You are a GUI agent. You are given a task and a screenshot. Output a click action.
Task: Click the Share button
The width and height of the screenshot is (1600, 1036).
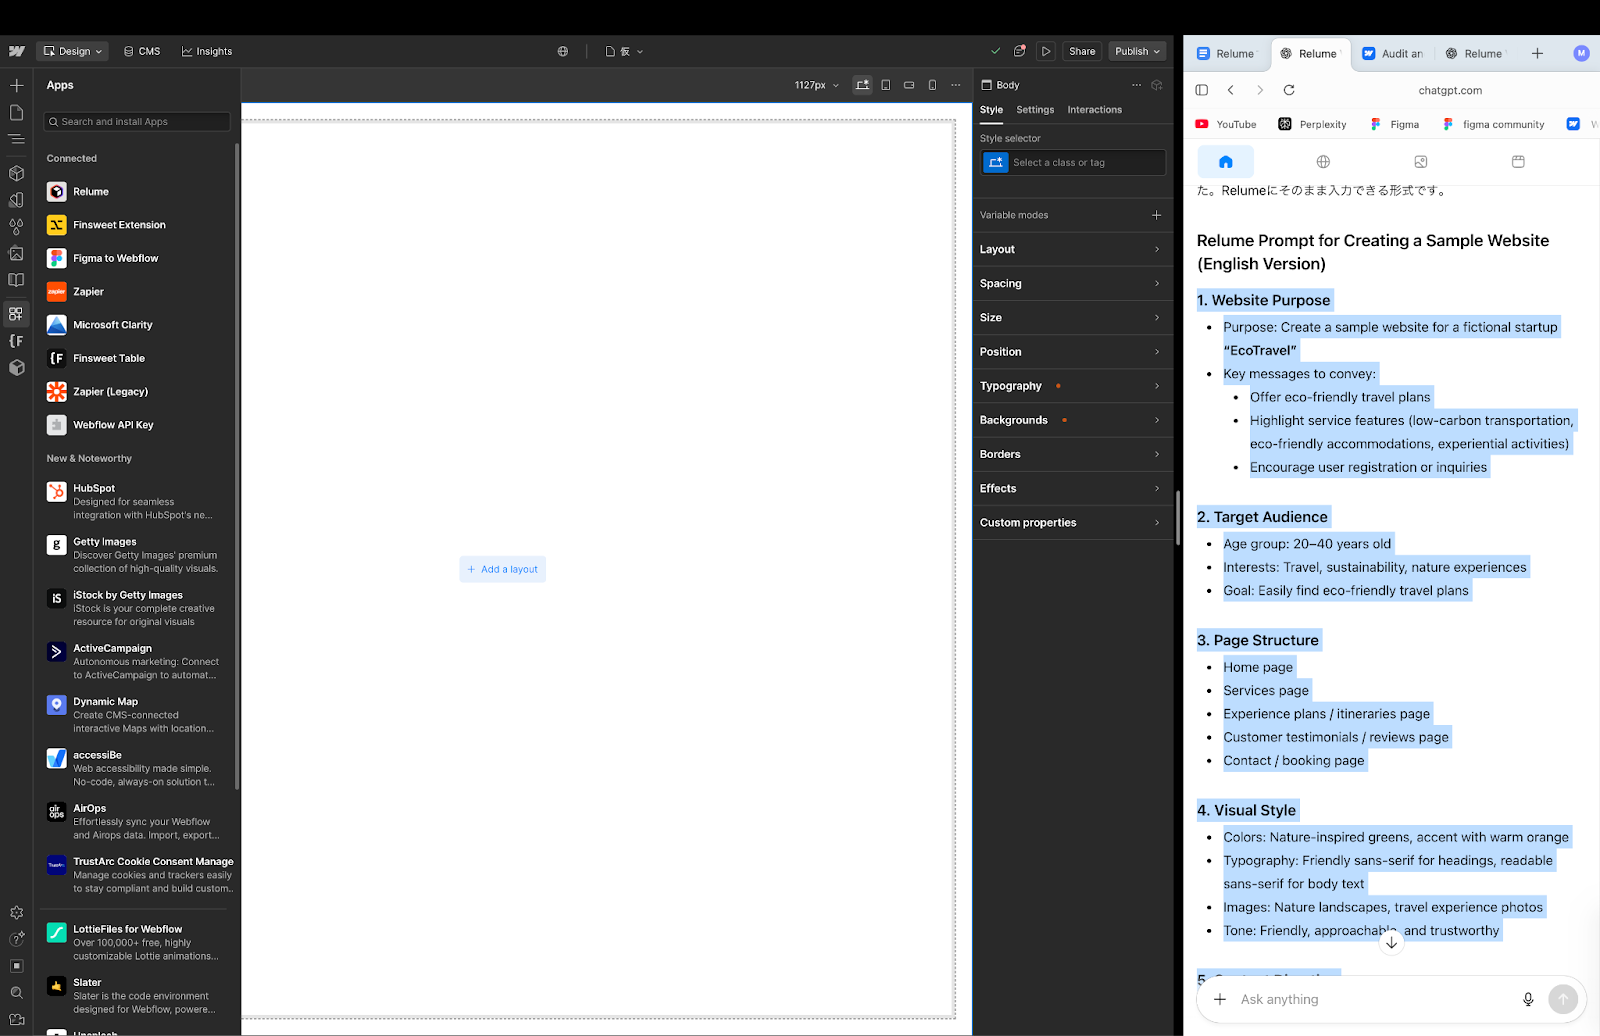click(1082, 51)
